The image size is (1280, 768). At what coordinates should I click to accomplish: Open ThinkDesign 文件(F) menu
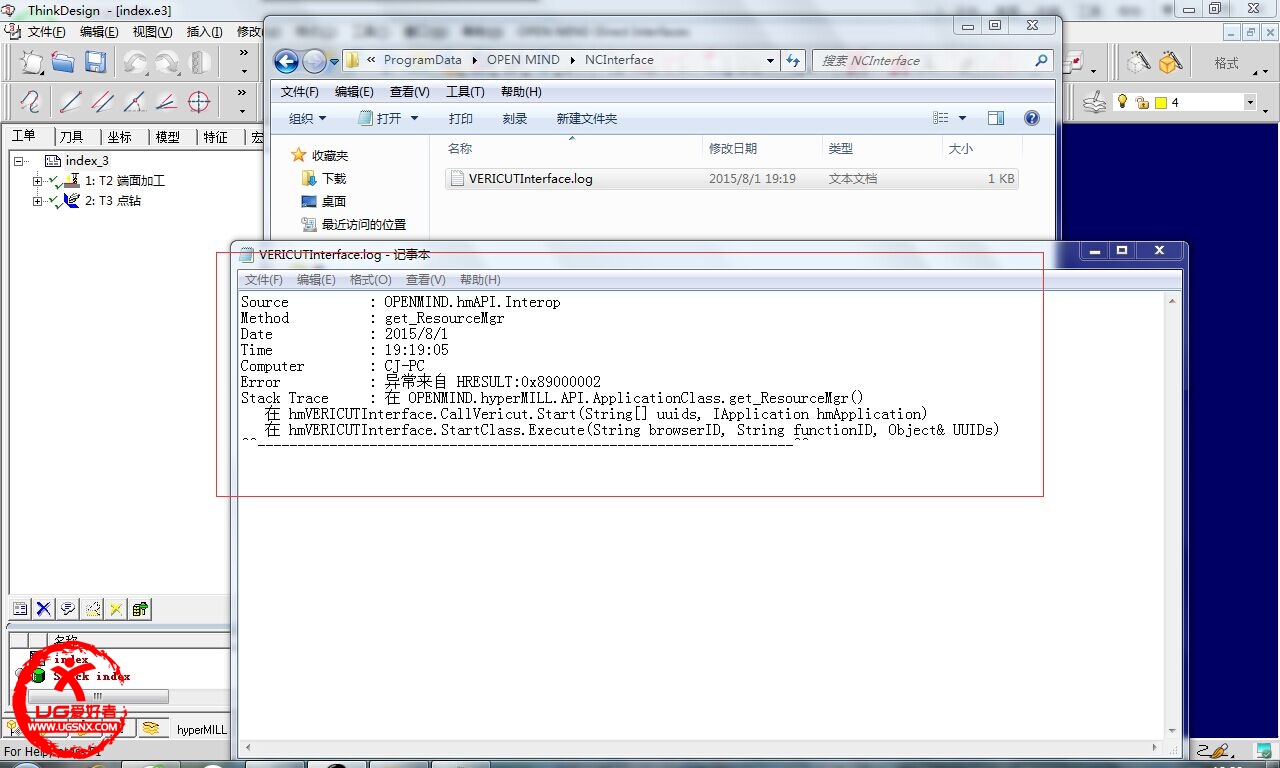46,32
